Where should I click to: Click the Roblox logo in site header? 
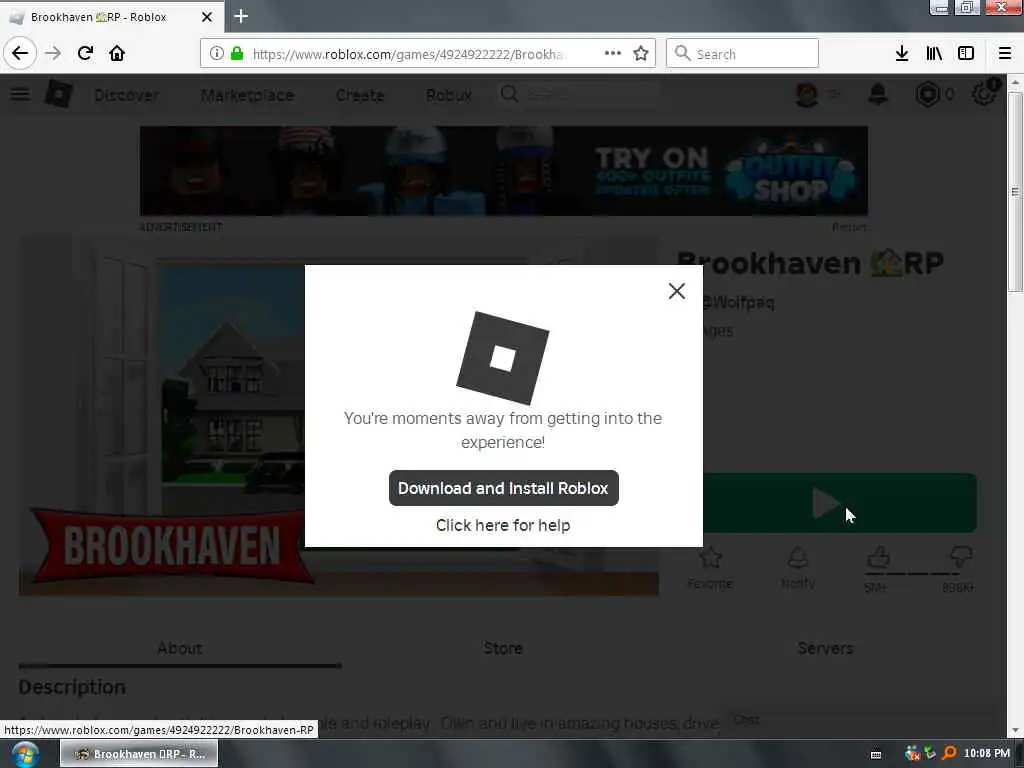(x=58, y=95)
